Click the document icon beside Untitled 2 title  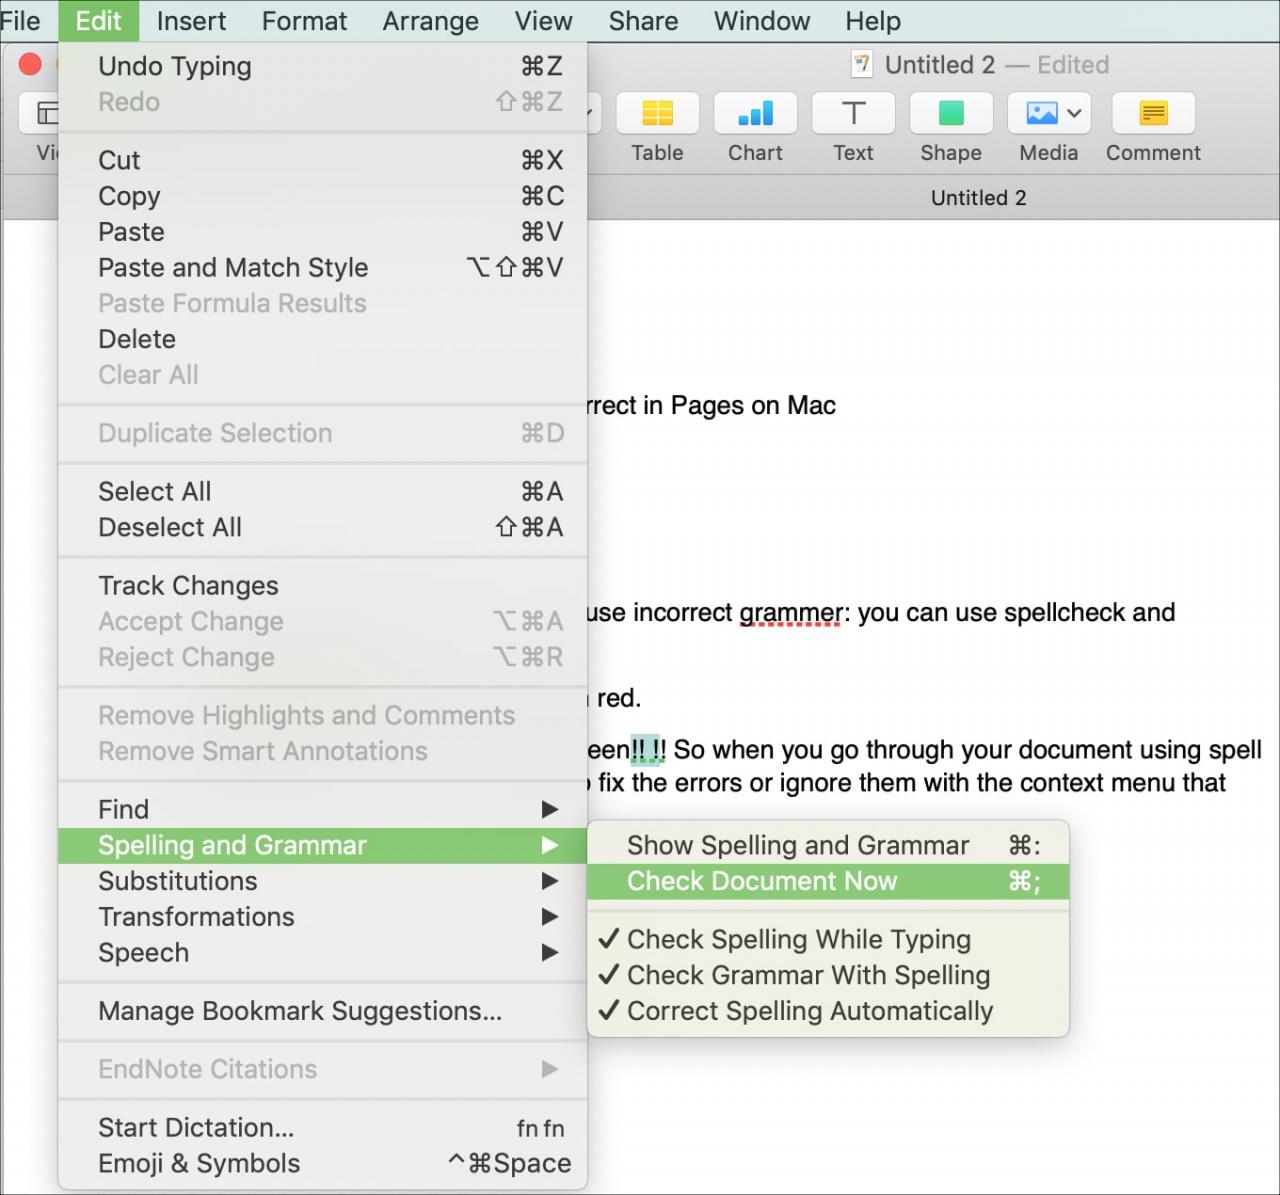[x=861, y=65]
